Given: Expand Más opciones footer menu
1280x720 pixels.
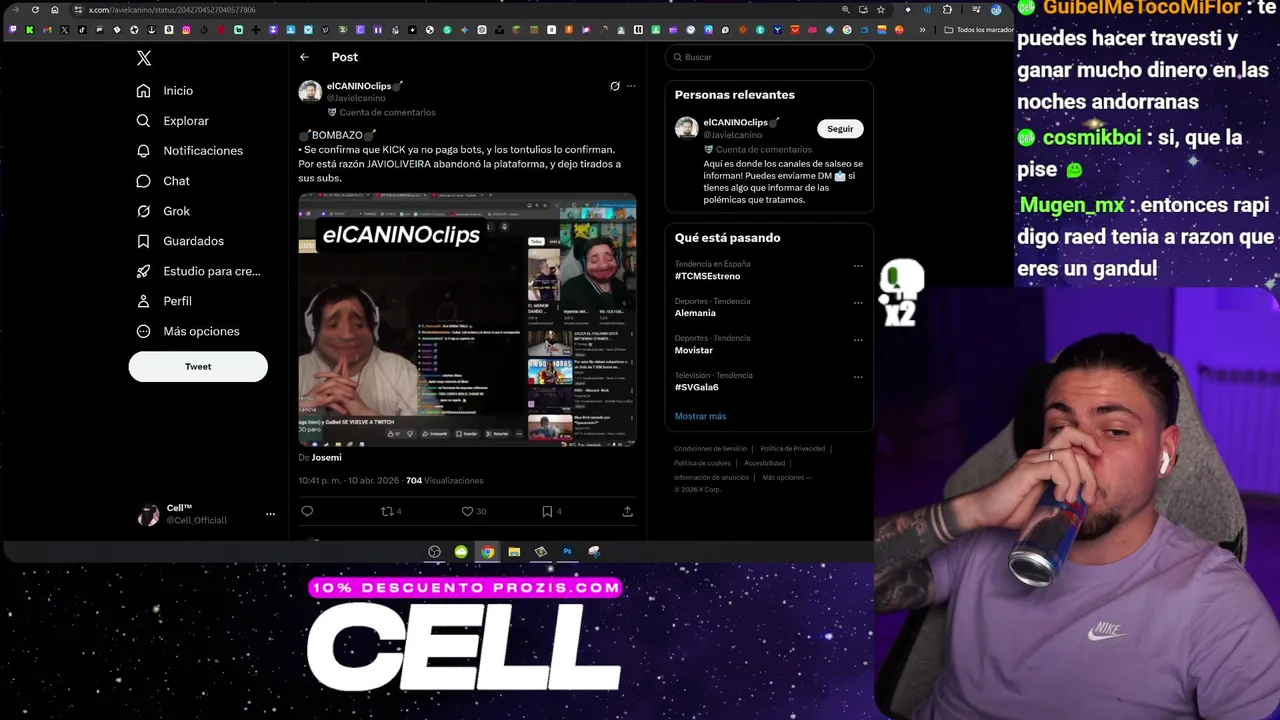Looking at the screenshot, I should click(786, 477).
